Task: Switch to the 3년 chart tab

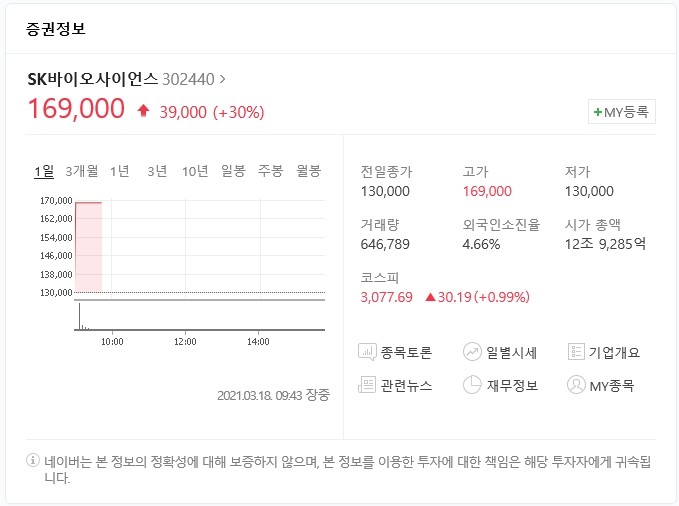Action: point(157,171)
